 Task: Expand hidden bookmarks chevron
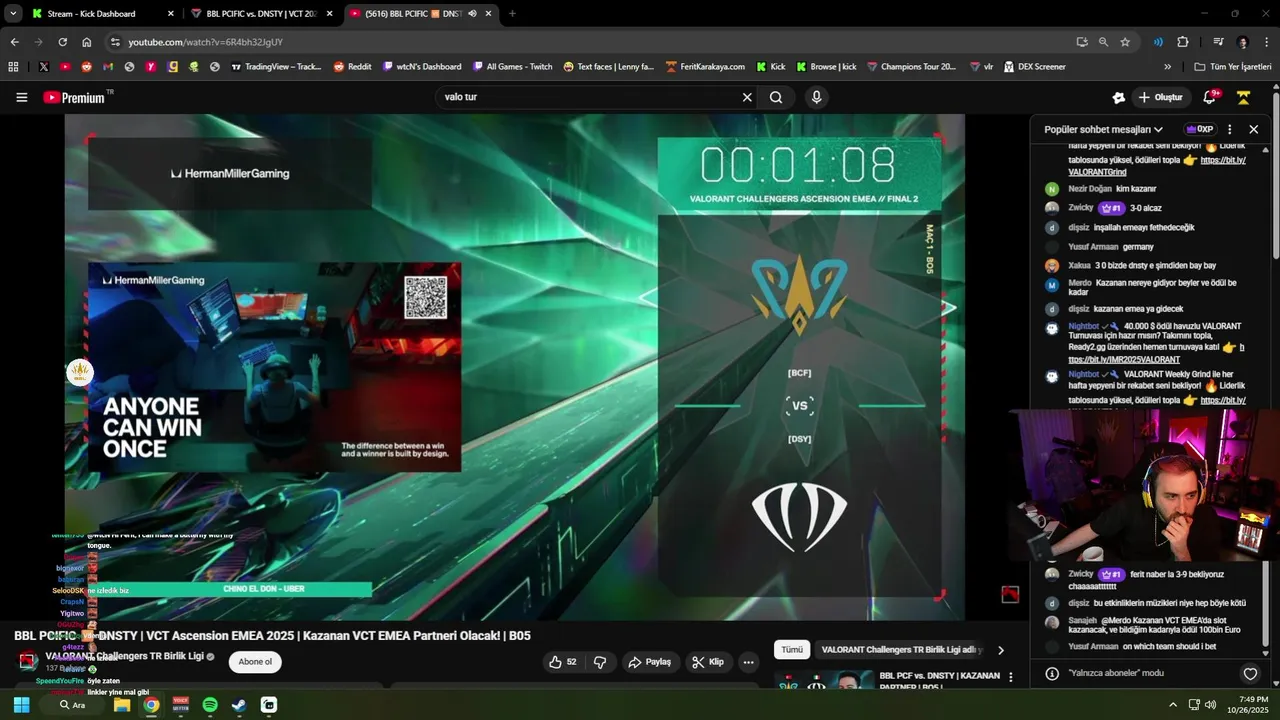(1167, 67)
